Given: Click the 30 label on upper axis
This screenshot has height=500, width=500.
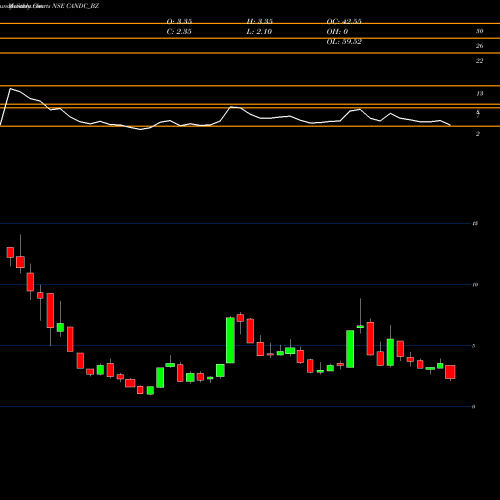Looking at the screenshot, I should [x=479, y=31].
